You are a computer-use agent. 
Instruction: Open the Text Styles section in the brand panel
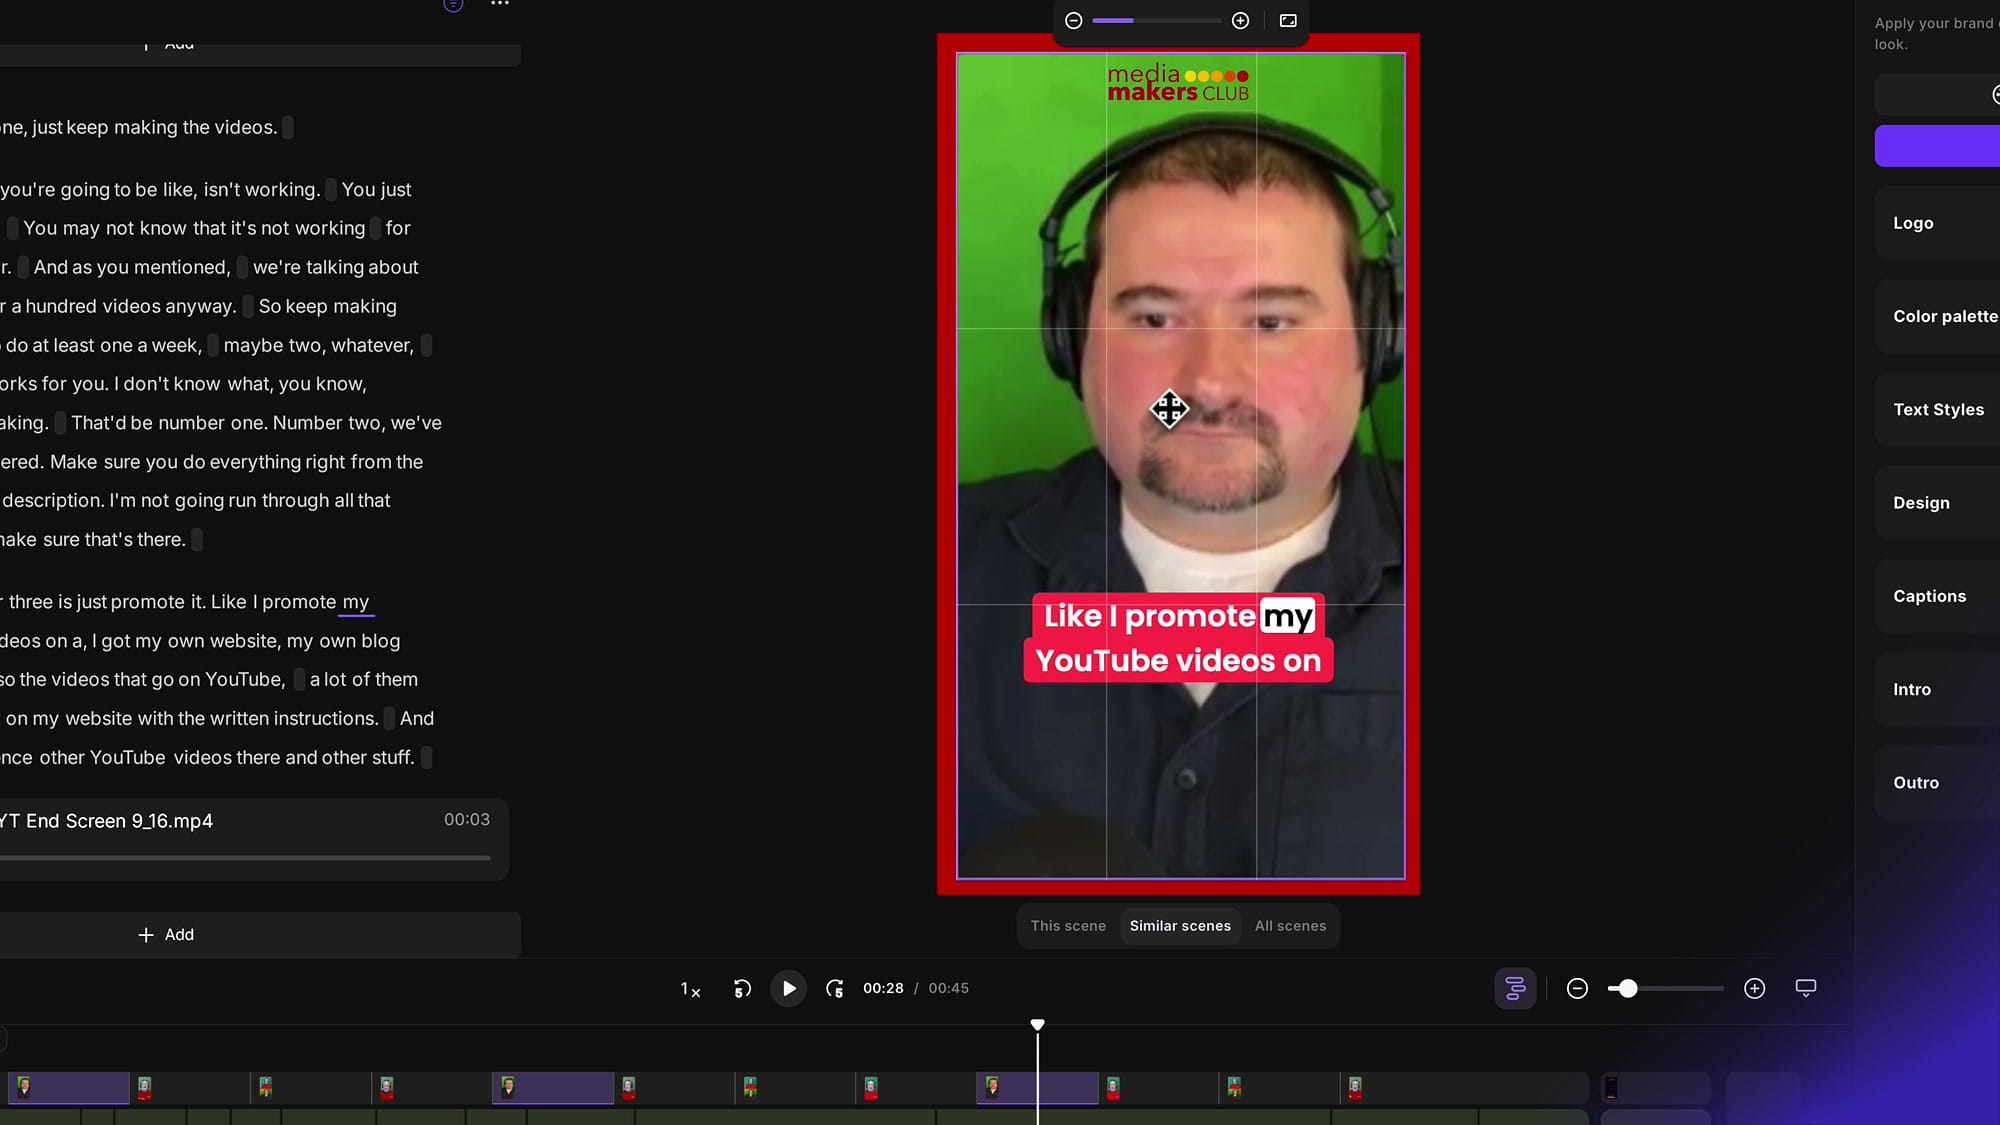coord(1938,409)
